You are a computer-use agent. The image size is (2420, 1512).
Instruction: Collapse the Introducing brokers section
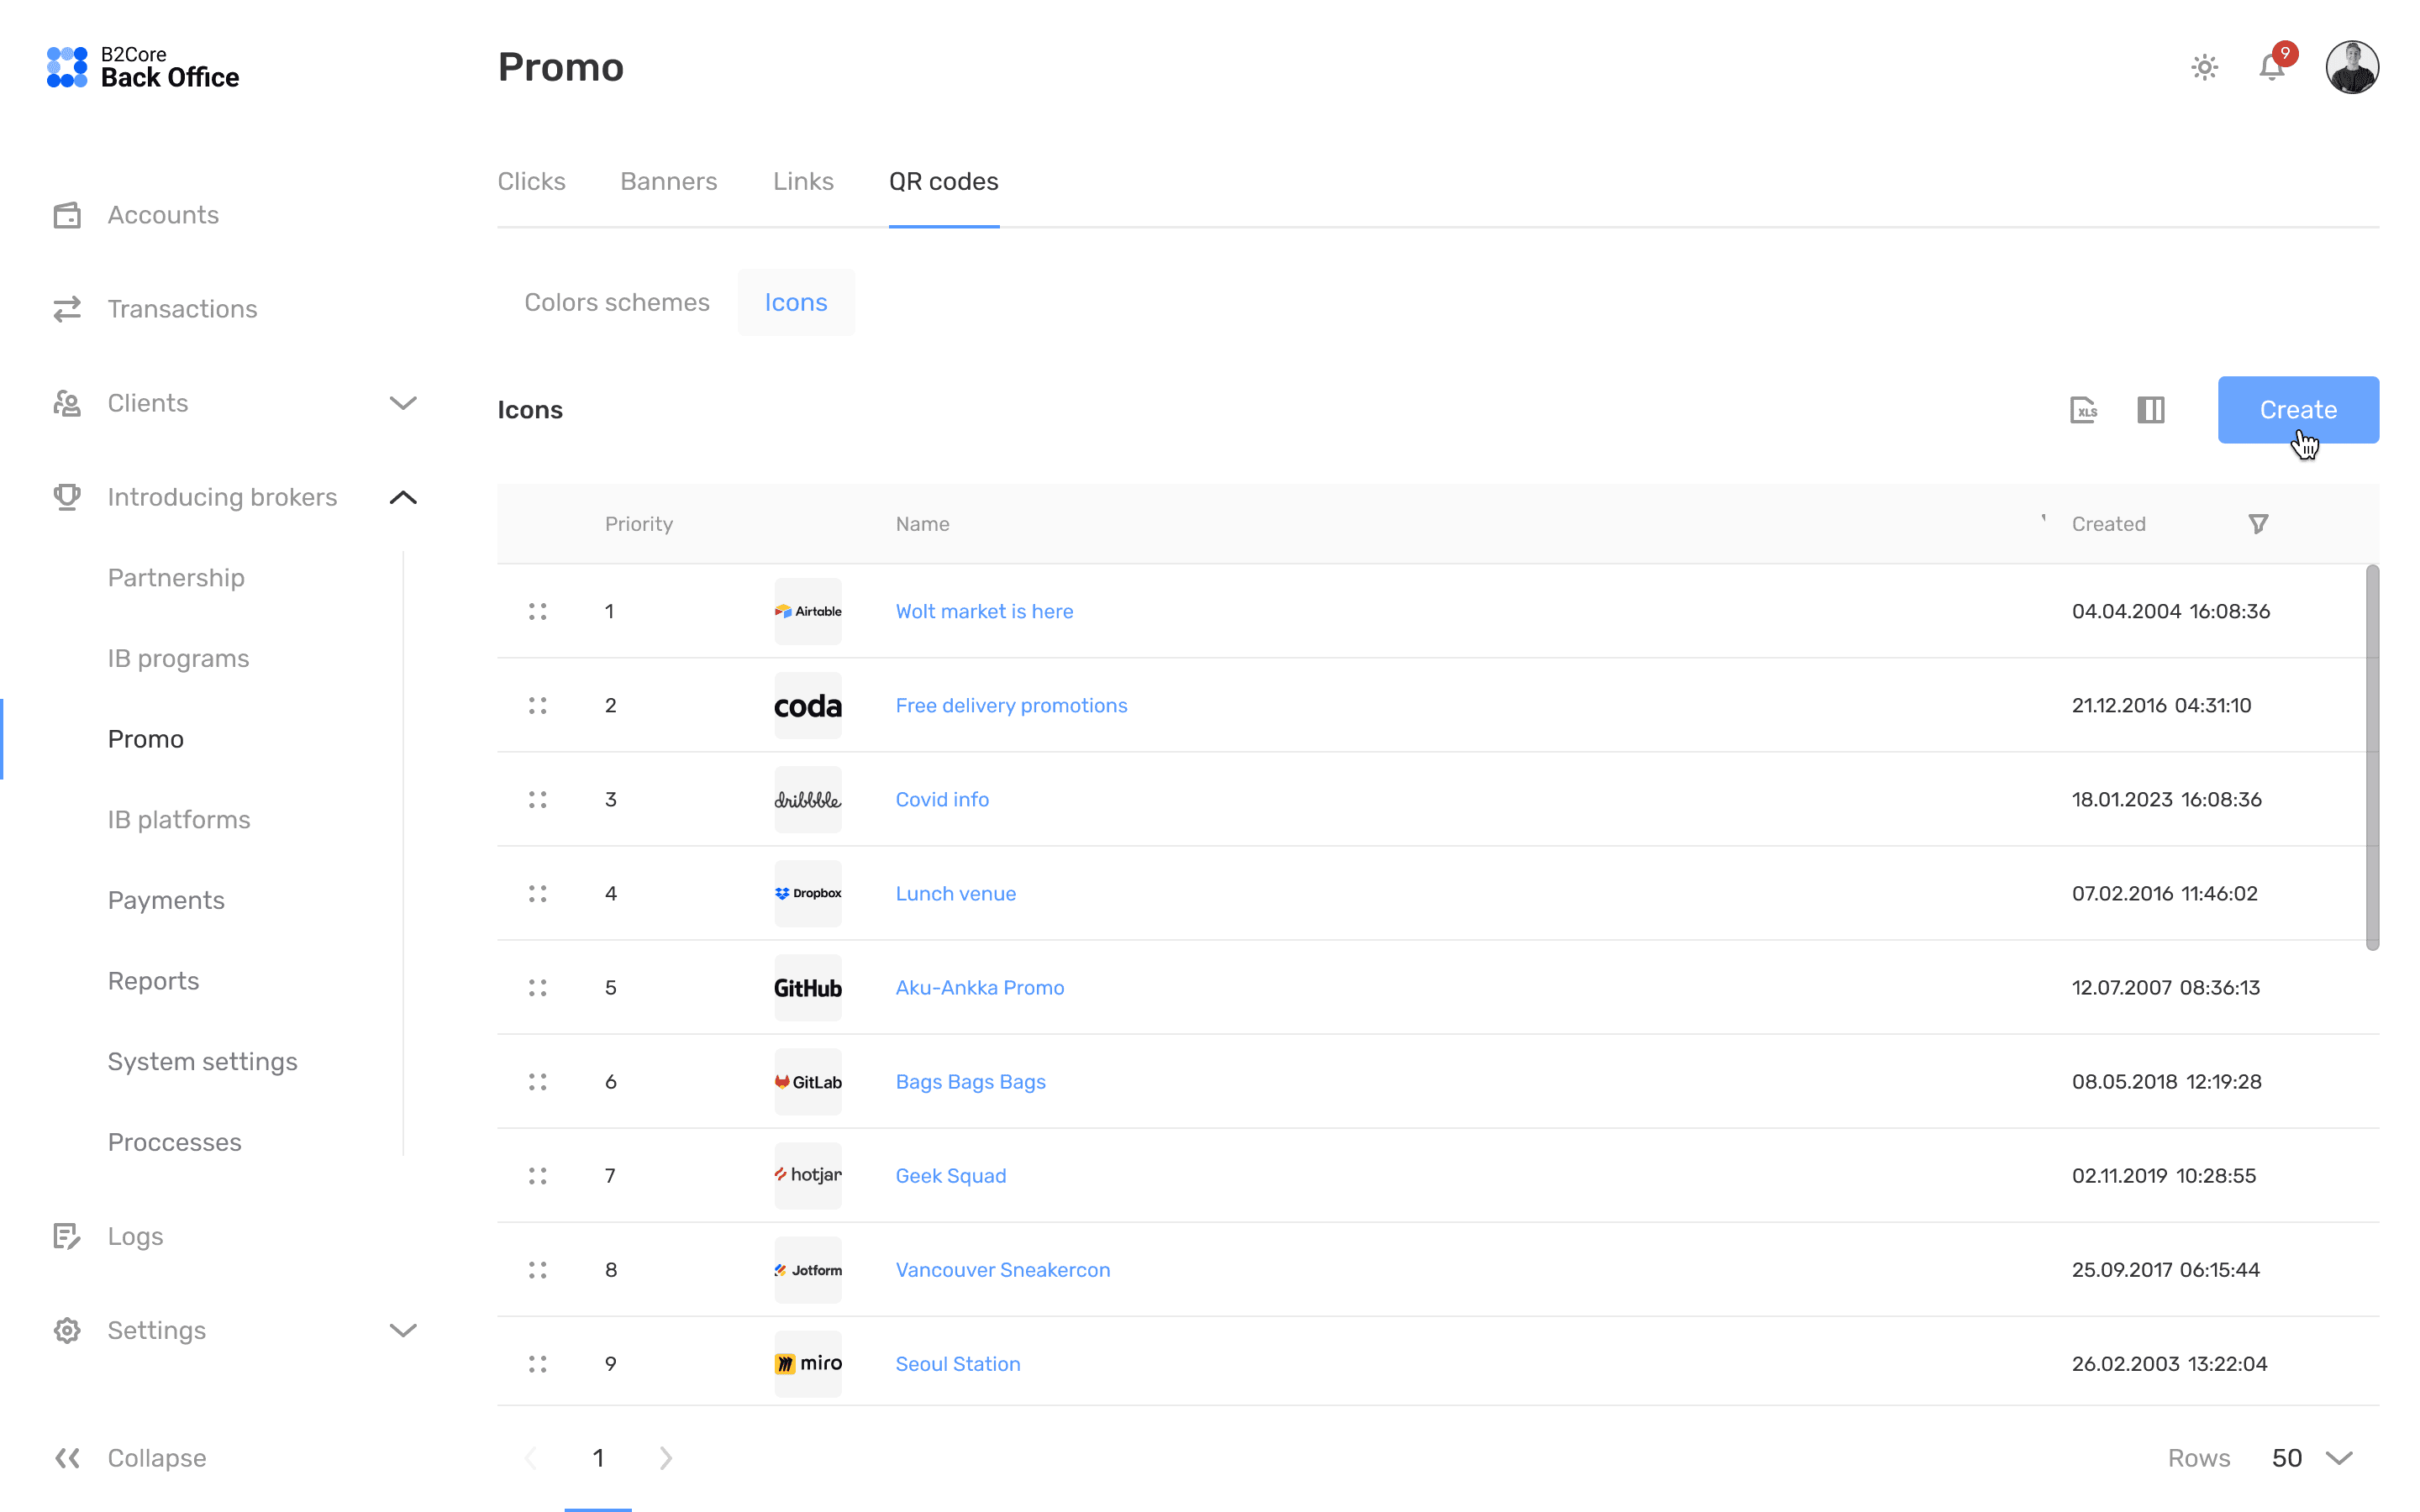403,497
